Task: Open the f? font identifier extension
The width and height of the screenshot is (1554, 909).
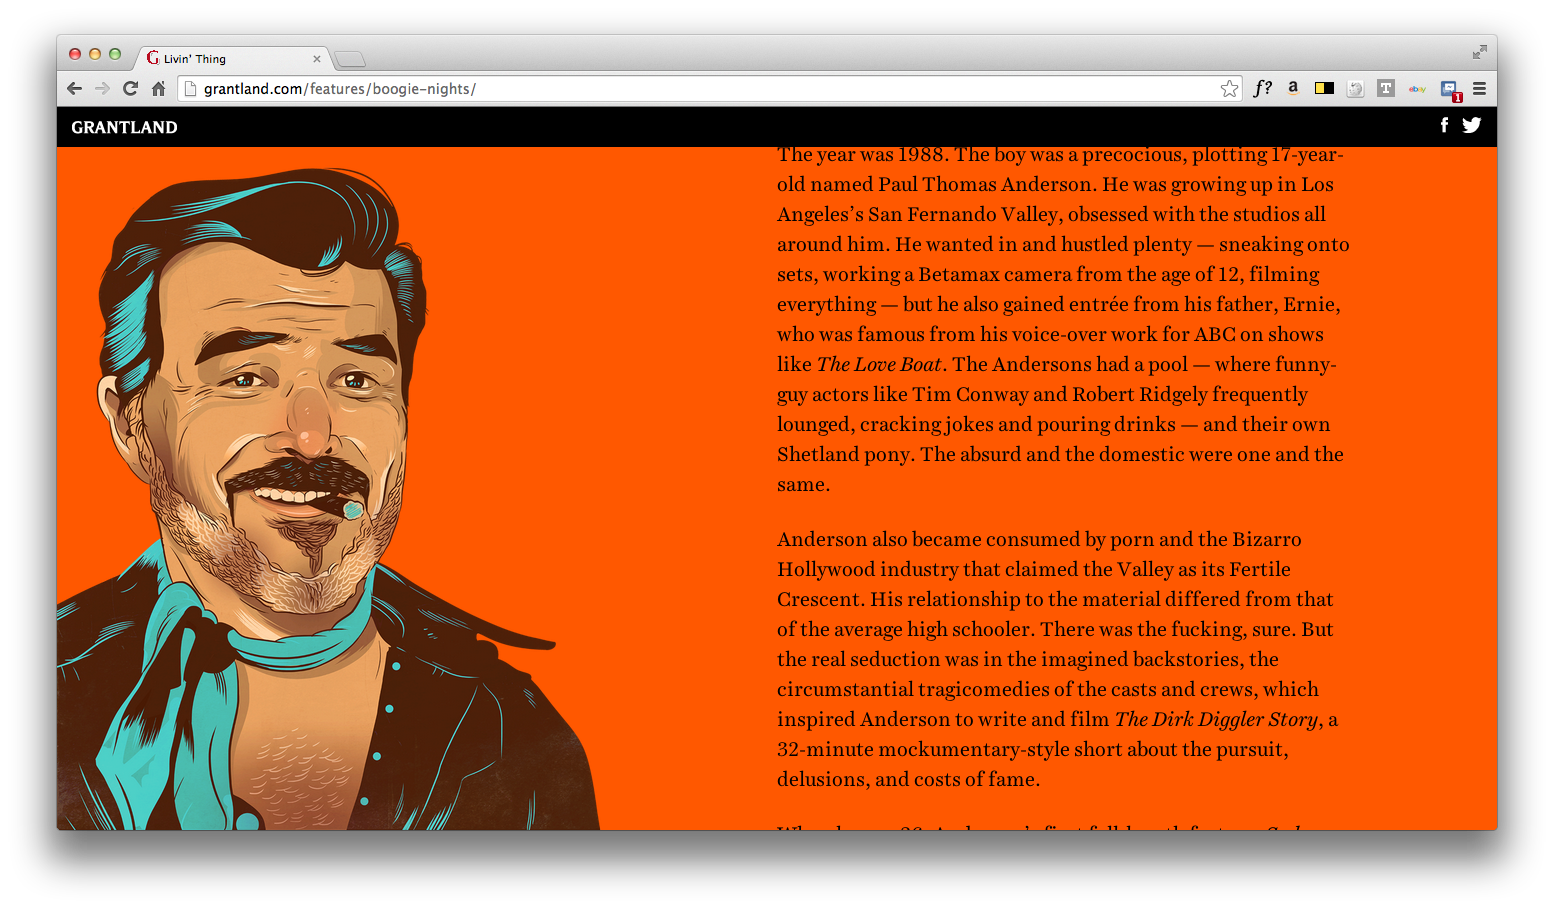Action: [1263, 88]
